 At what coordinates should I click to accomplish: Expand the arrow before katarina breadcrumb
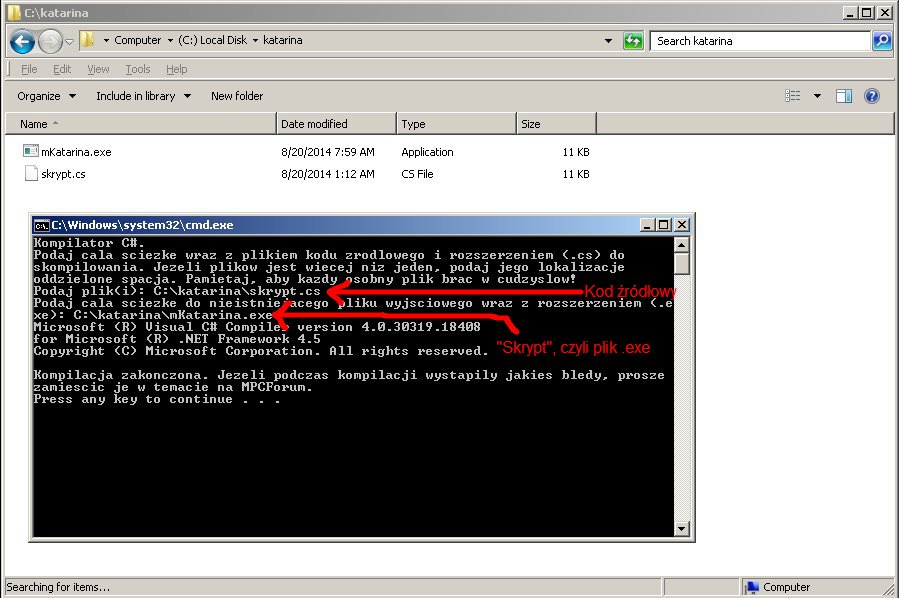[256, 40]
